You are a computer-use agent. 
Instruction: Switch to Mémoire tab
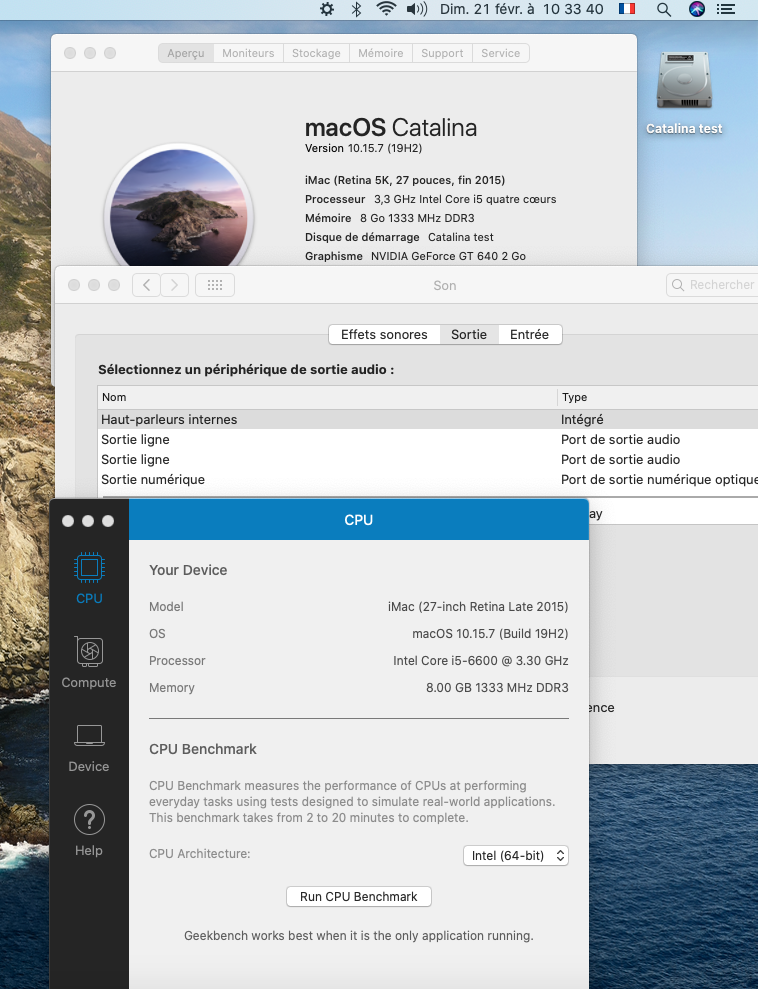click(381, 53)
